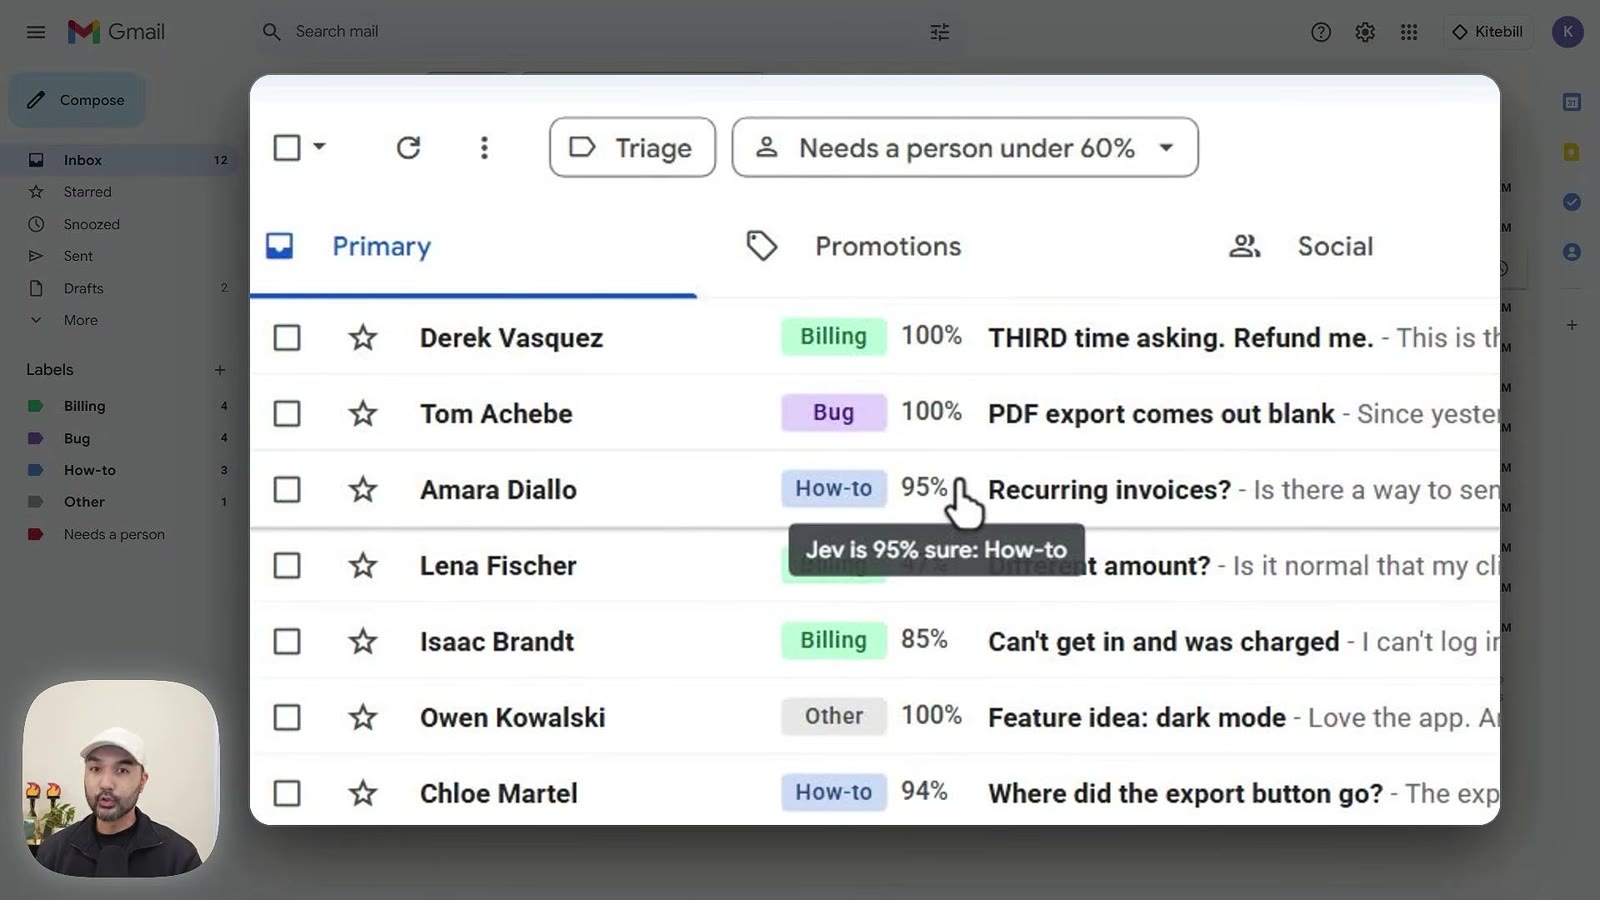Open the Billing label in sidebar

pos(84,406)
